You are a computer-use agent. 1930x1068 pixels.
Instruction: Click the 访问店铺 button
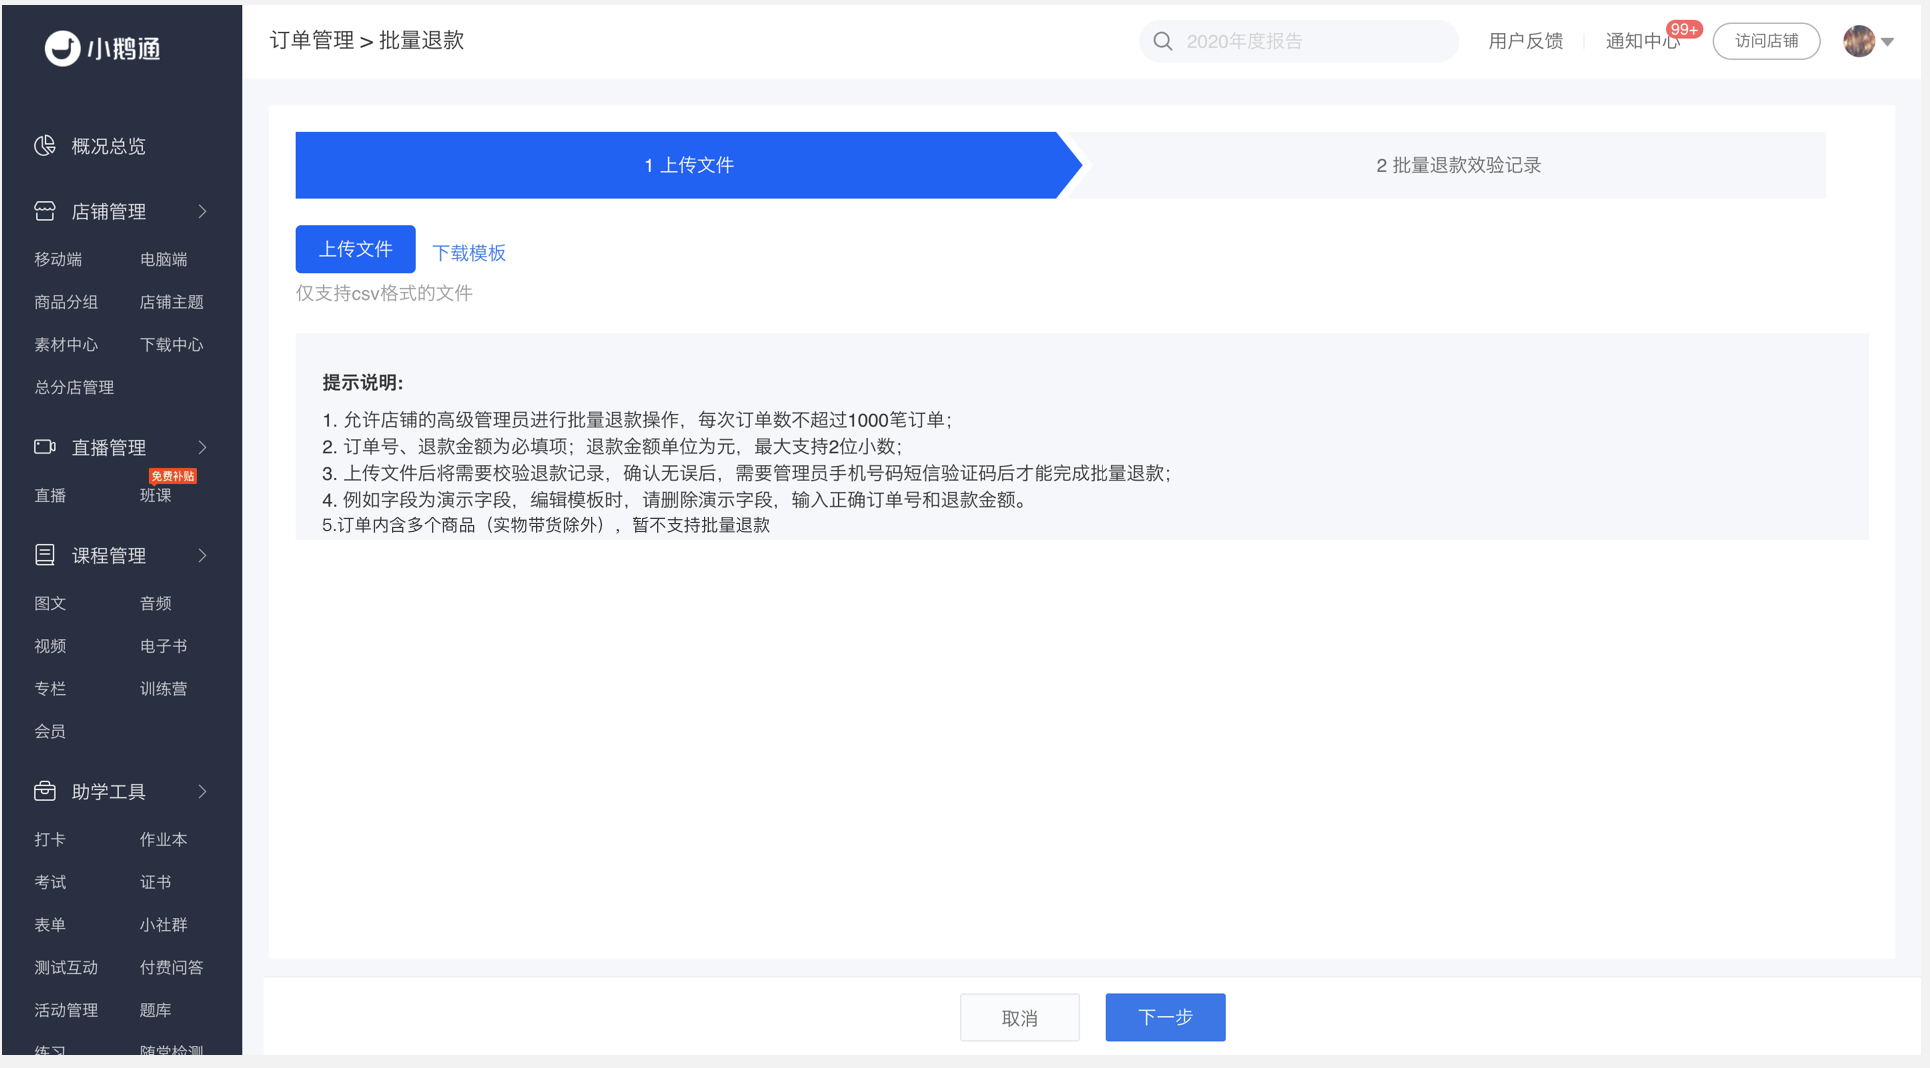pos(1766,41)
